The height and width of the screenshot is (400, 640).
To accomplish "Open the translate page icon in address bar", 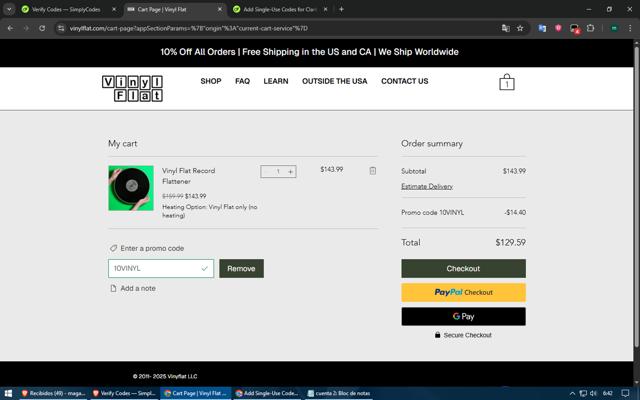I will pyautogui.click(x=506, y=28).
